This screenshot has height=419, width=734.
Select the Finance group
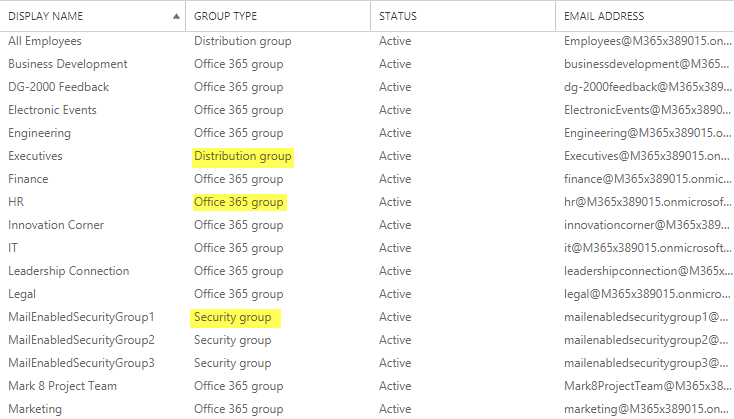367,179
